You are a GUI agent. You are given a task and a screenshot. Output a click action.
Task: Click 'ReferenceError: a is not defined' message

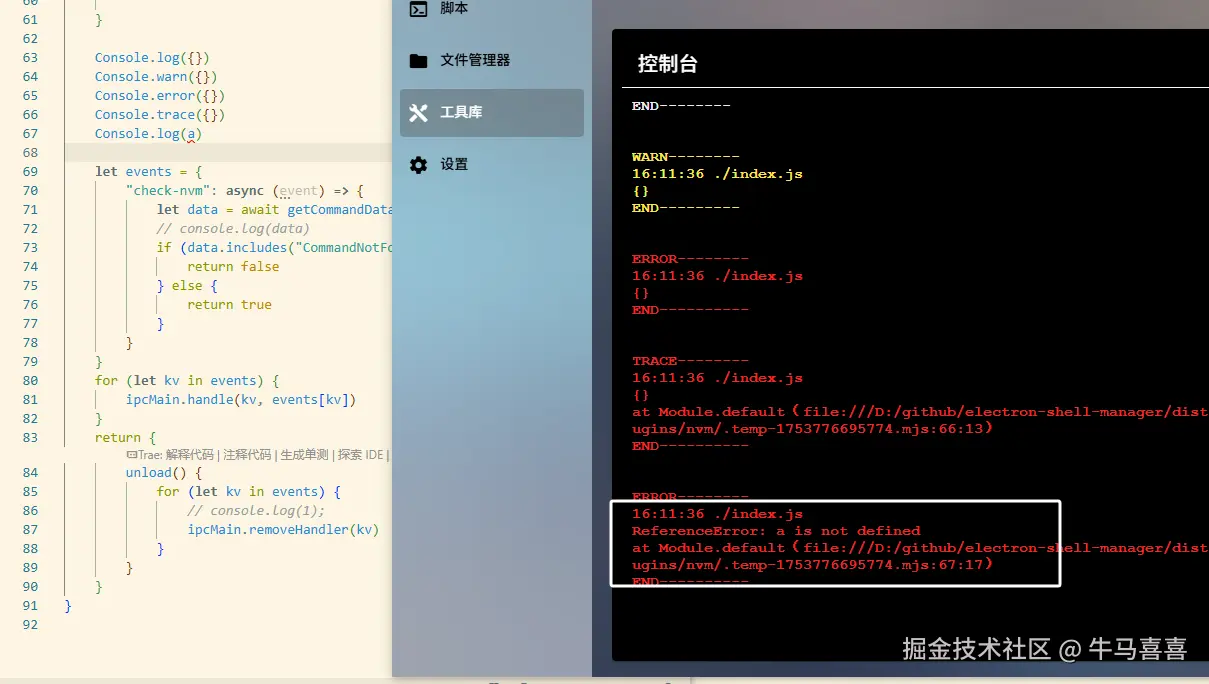click(776, 531)
